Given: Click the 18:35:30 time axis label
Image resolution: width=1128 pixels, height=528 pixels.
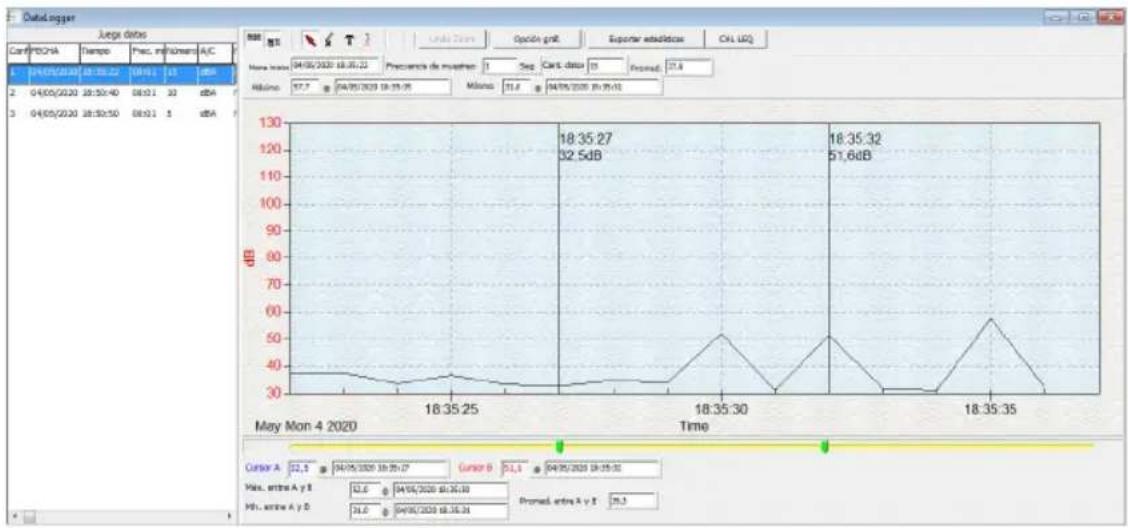Looking at the screenshot, I should click(722, 409).
